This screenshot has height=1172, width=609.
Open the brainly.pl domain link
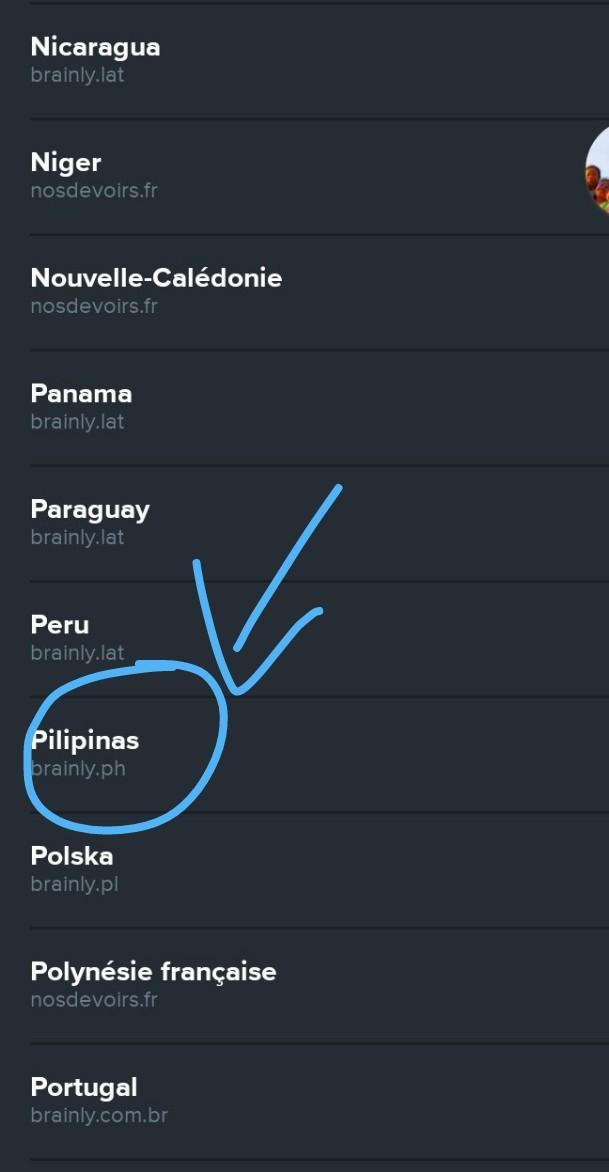[75, 884]
